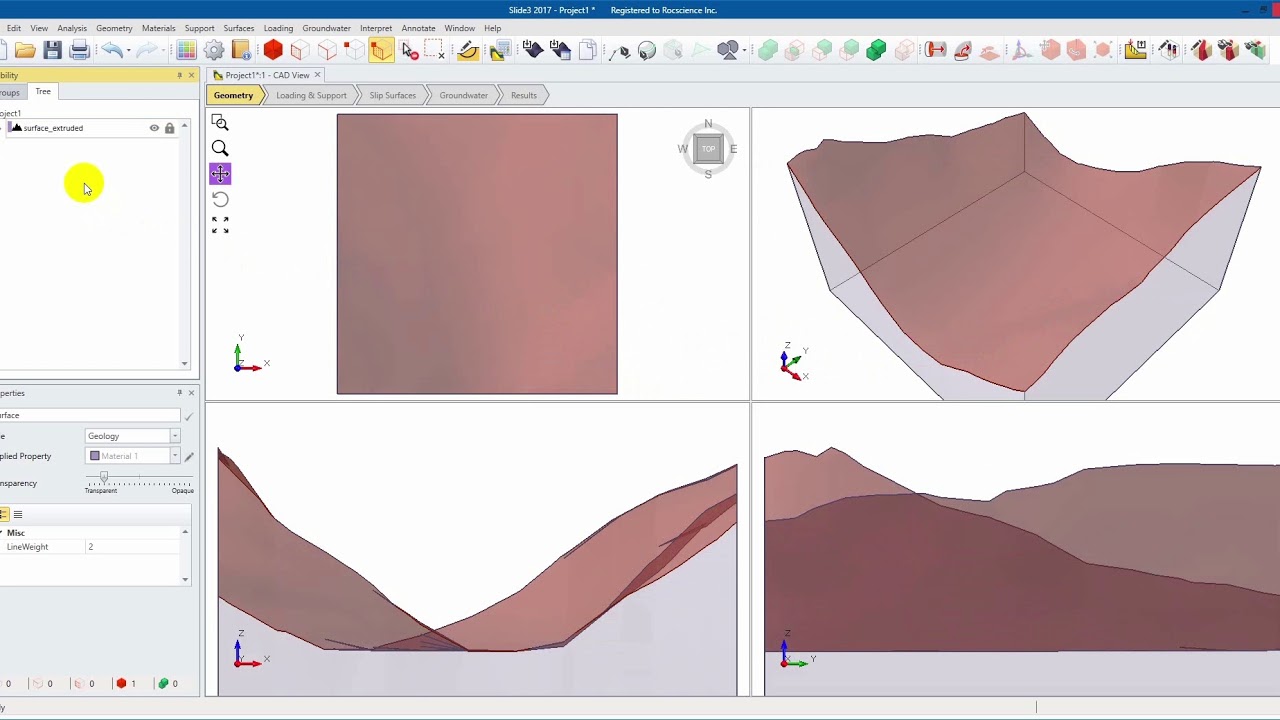Close the Properties panel
Viewport: 1280px width, 720px height.
pos(191,393)
